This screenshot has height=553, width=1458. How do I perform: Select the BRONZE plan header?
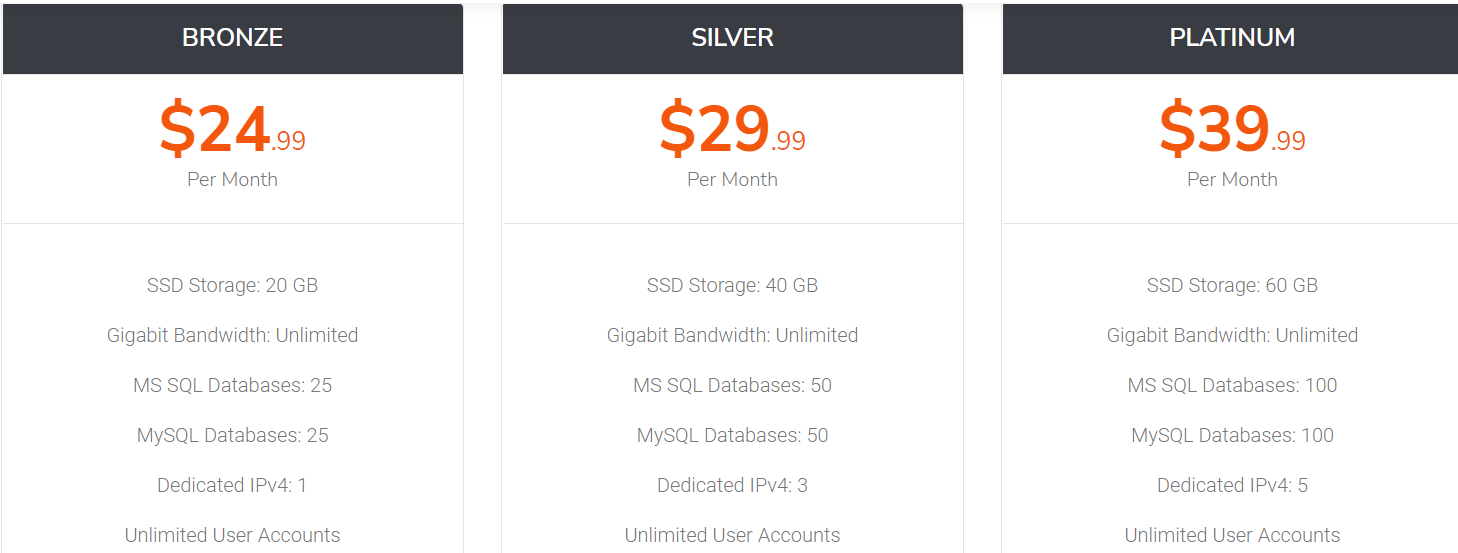tap(232, 38)
